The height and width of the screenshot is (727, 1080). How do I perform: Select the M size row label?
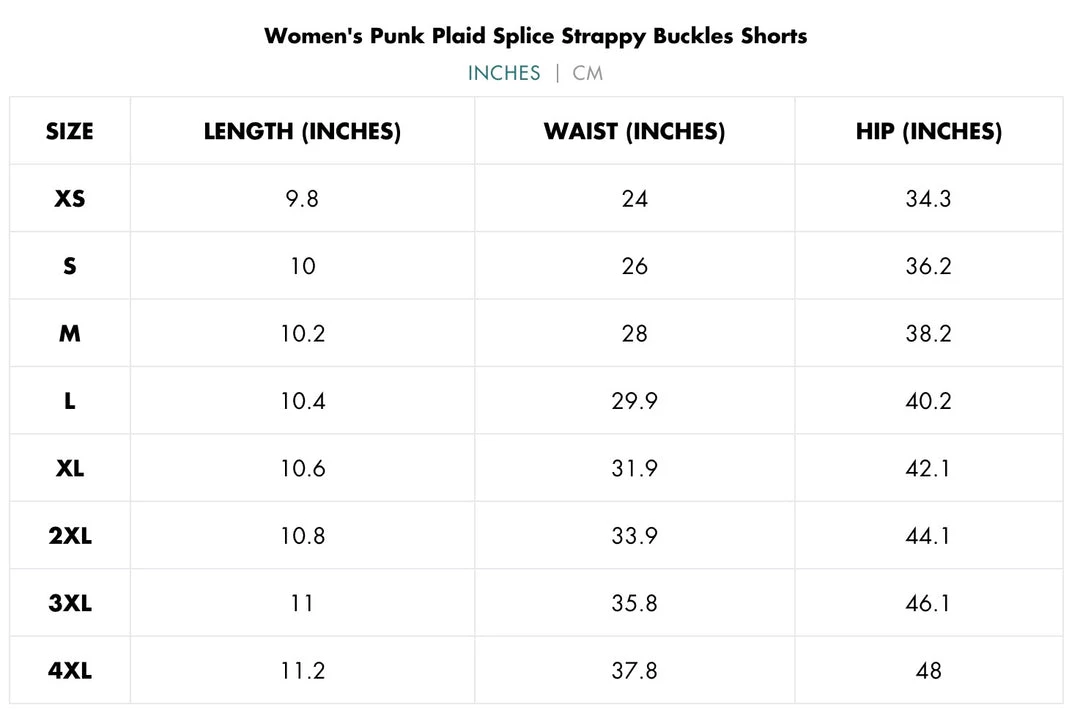click(70, 334)
